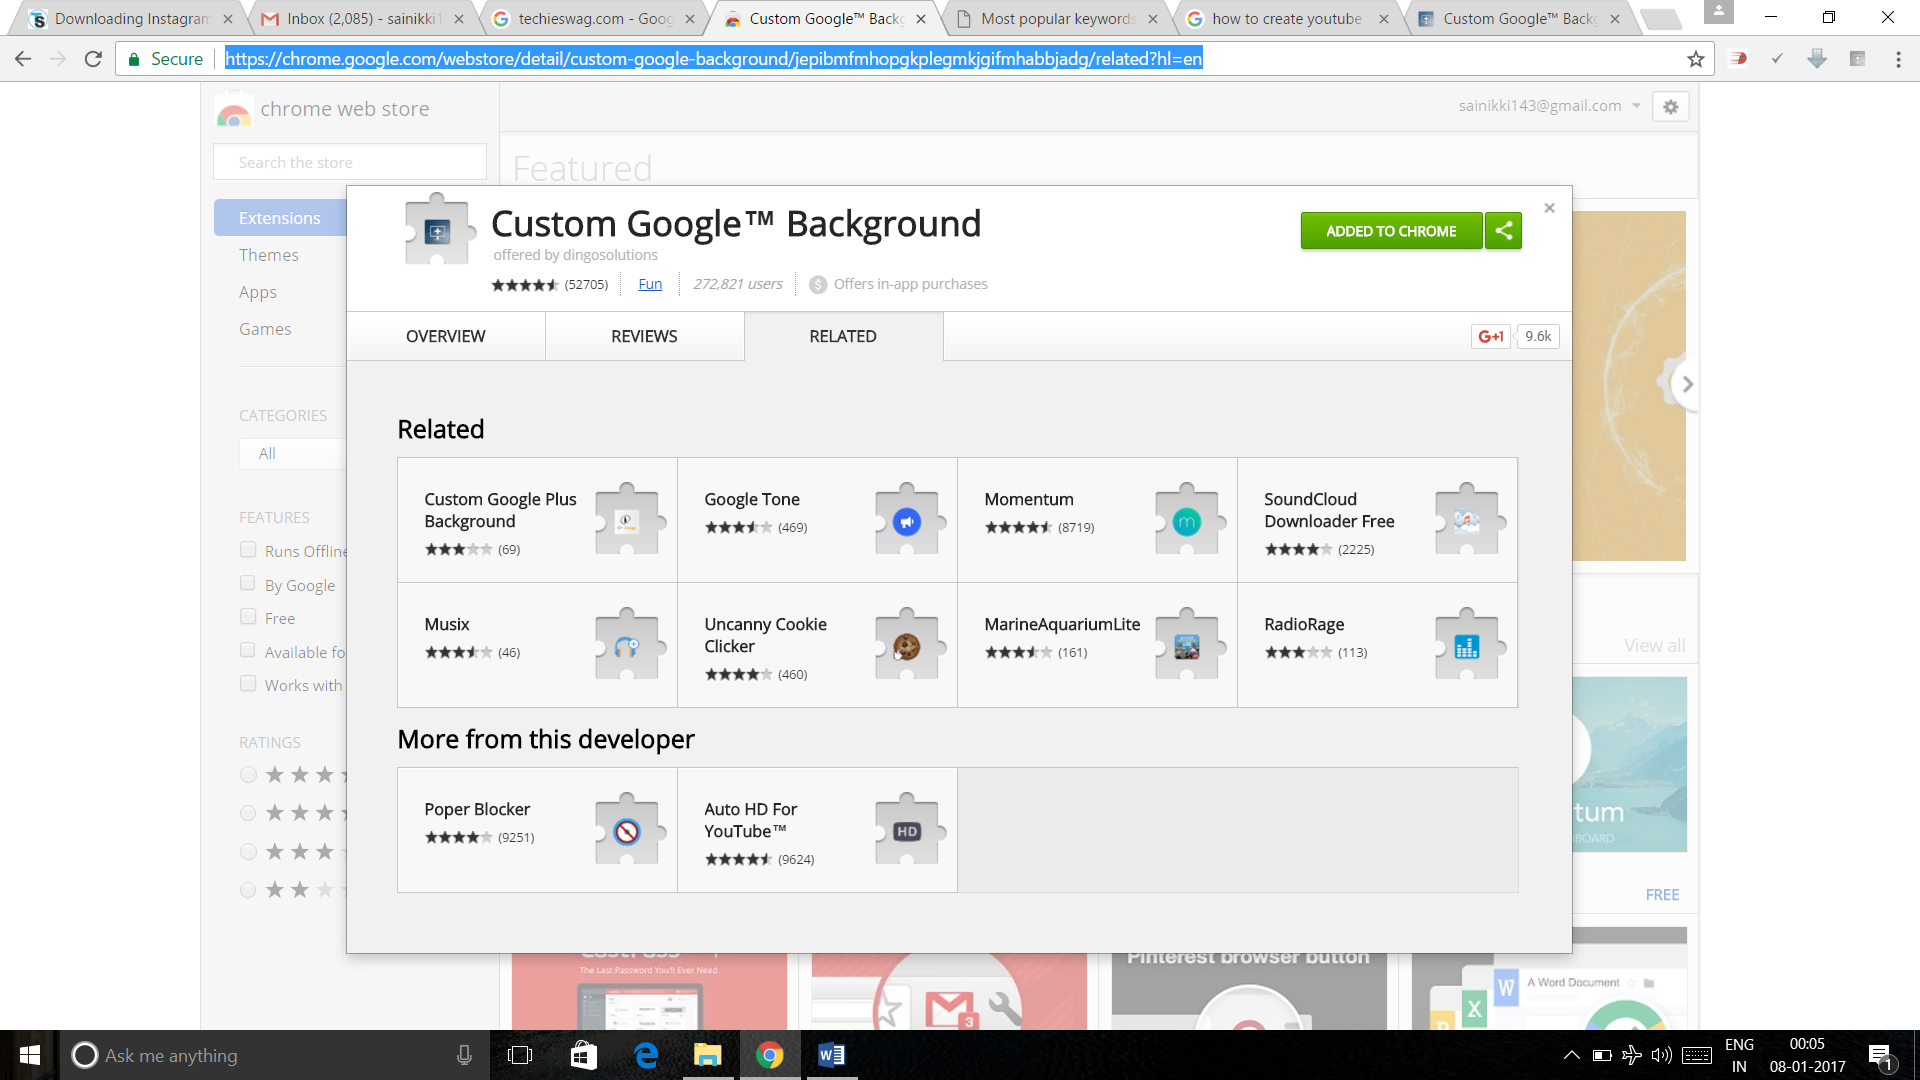Open the Themes sidebar category
Image resolution: width=1920 pixels, height=1080 pixels.
click(x=269, y=255)
